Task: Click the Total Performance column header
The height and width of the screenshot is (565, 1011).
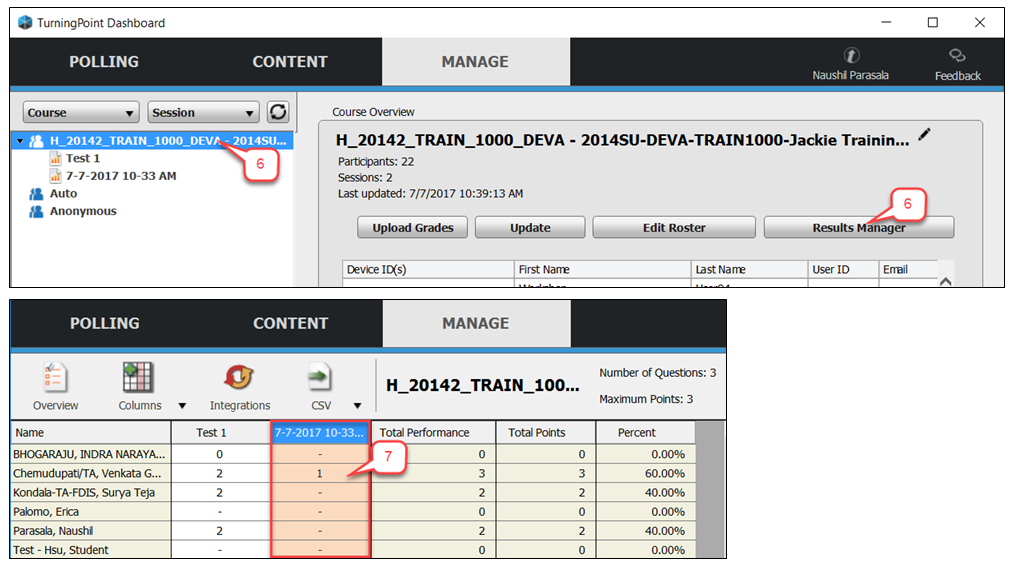Action: click(x=433, y=433)
